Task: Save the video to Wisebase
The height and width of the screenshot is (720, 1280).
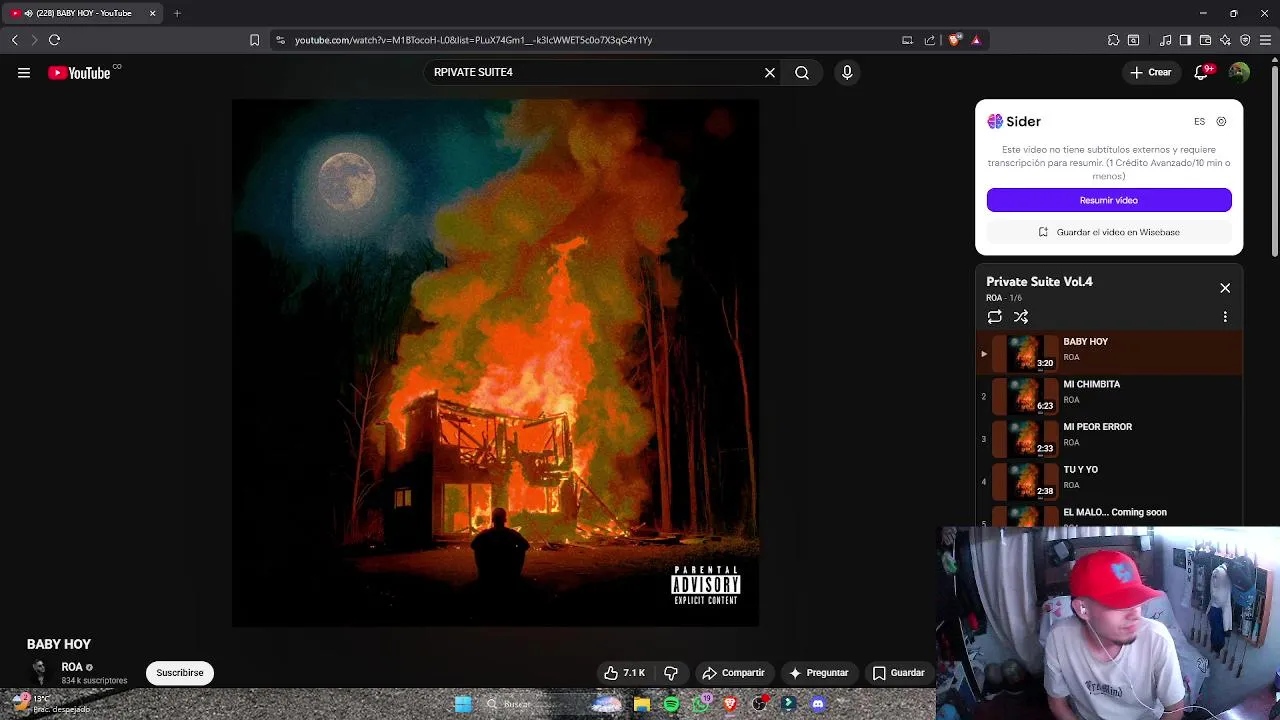Action: point(1109,232)
